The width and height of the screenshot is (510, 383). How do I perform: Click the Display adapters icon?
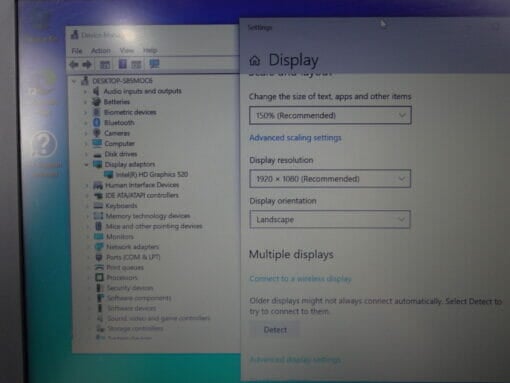98,164
